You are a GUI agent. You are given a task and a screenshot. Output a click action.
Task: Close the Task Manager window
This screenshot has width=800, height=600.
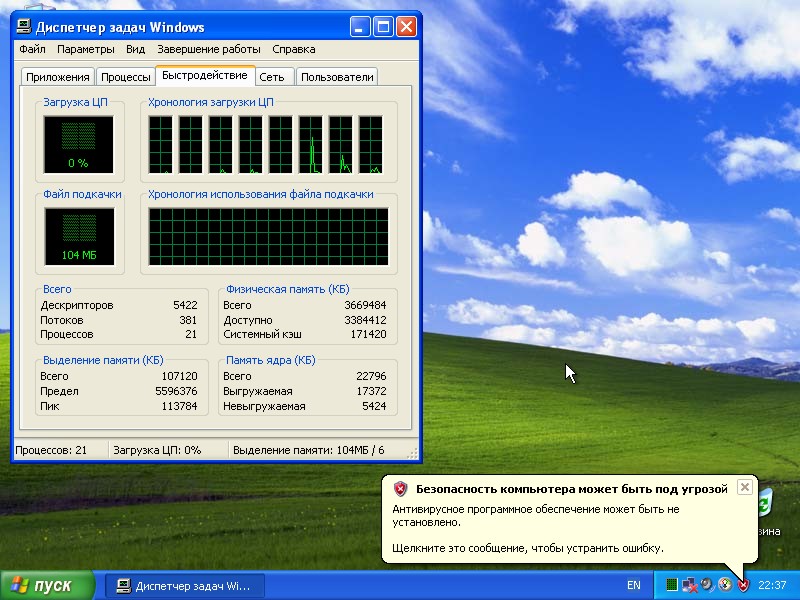pos(406,27)
